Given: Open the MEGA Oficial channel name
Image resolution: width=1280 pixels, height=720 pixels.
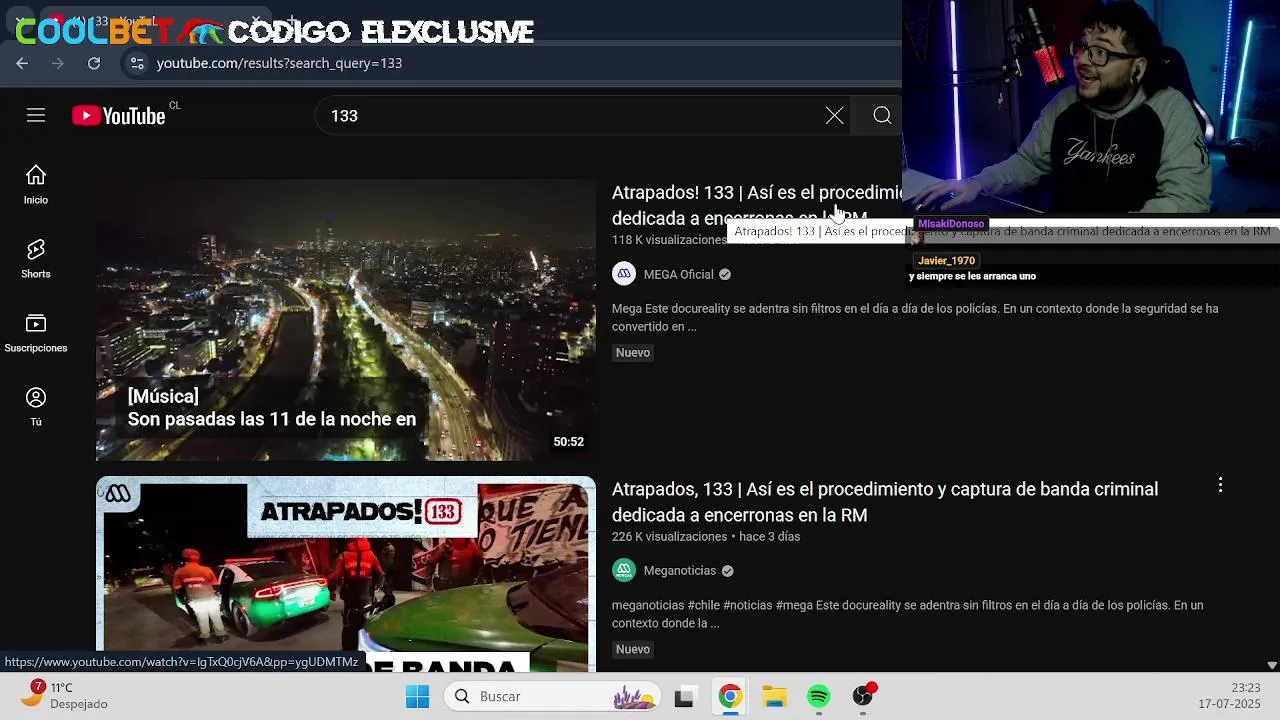Looking at the screenshot, I should (x=679, y=274).
